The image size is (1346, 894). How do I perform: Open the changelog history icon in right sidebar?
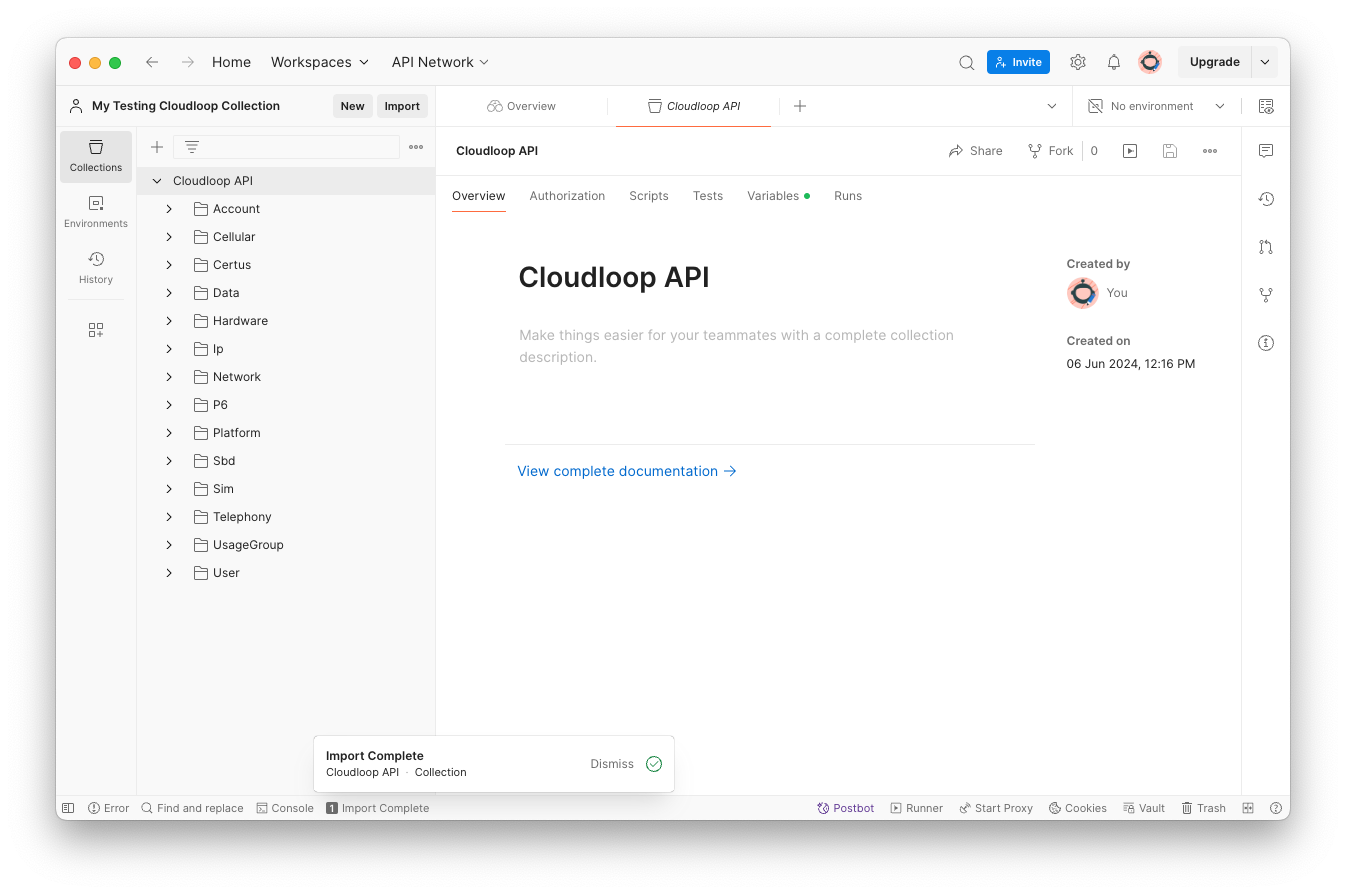coord(1266,199)
